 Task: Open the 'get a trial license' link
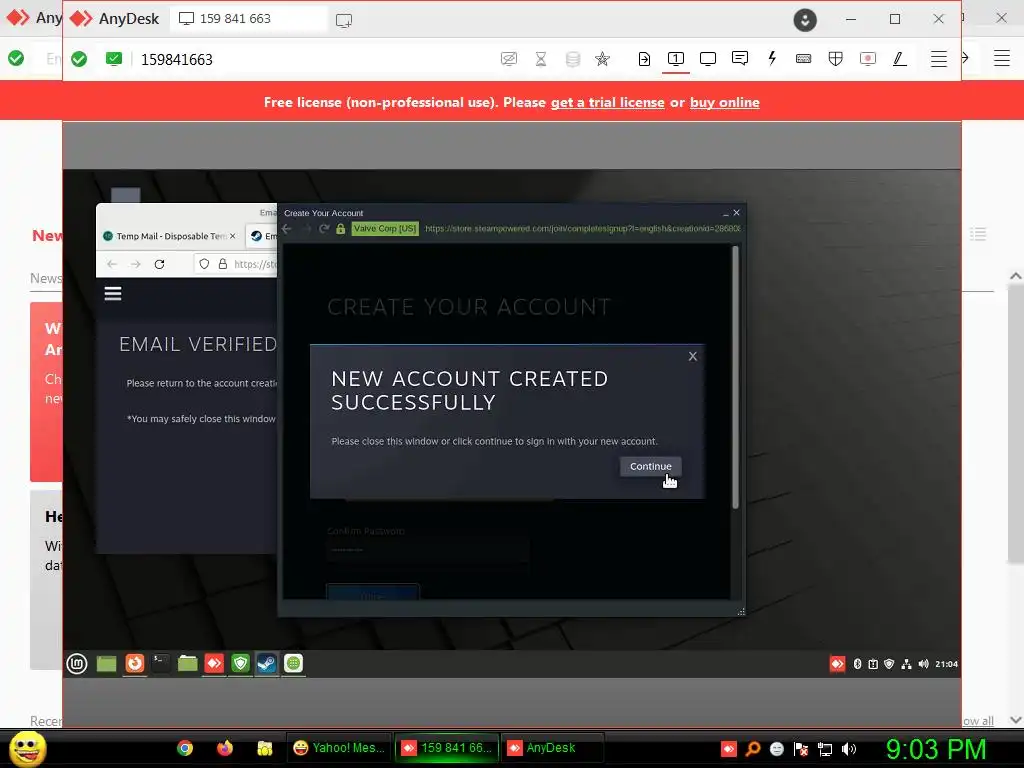(607, 103)
